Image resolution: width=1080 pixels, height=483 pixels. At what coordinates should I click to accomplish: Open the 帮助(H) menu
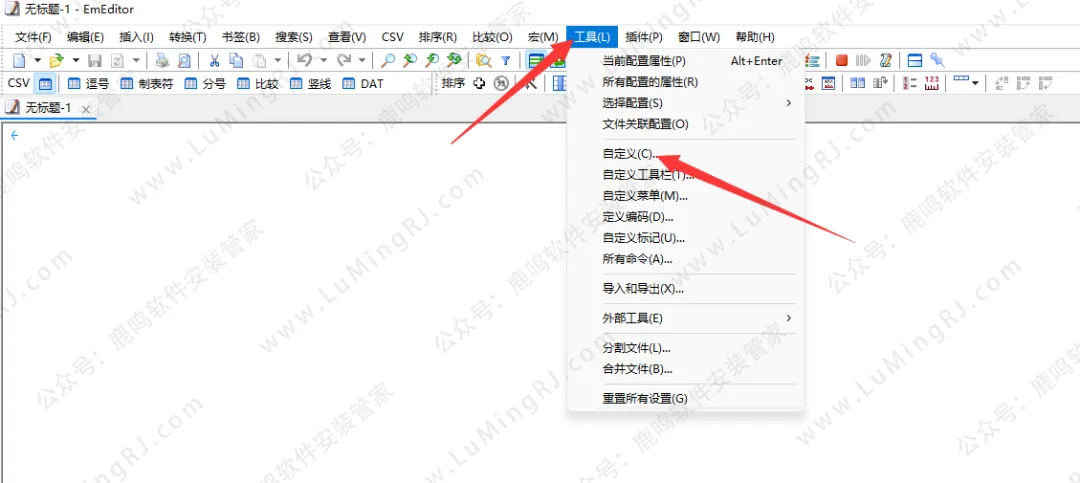[x=755, y=37]
